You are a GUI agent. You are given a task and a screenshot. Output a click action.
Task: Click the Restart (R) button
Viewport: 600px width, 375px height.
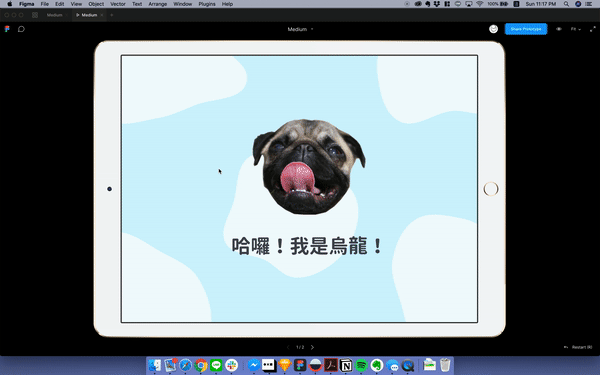[578, 347]
